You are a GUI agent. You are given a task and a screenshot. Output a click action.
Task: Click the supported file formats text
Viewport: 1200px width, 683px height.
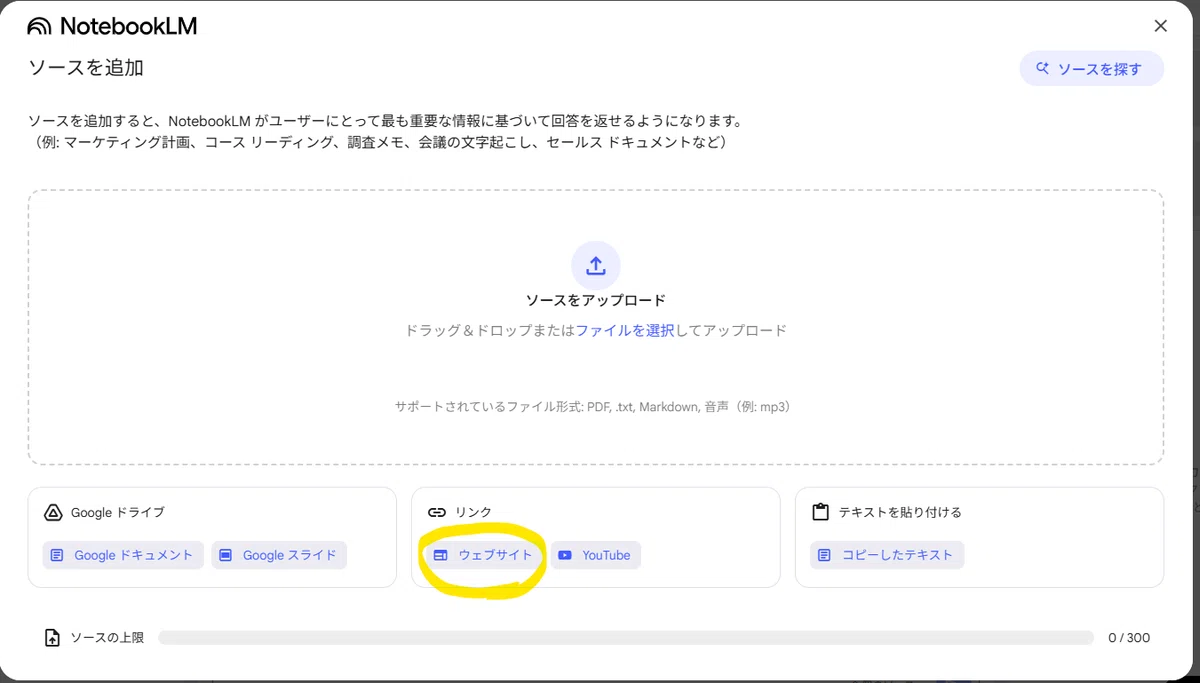pyautogui.click(x=593, y=407)
